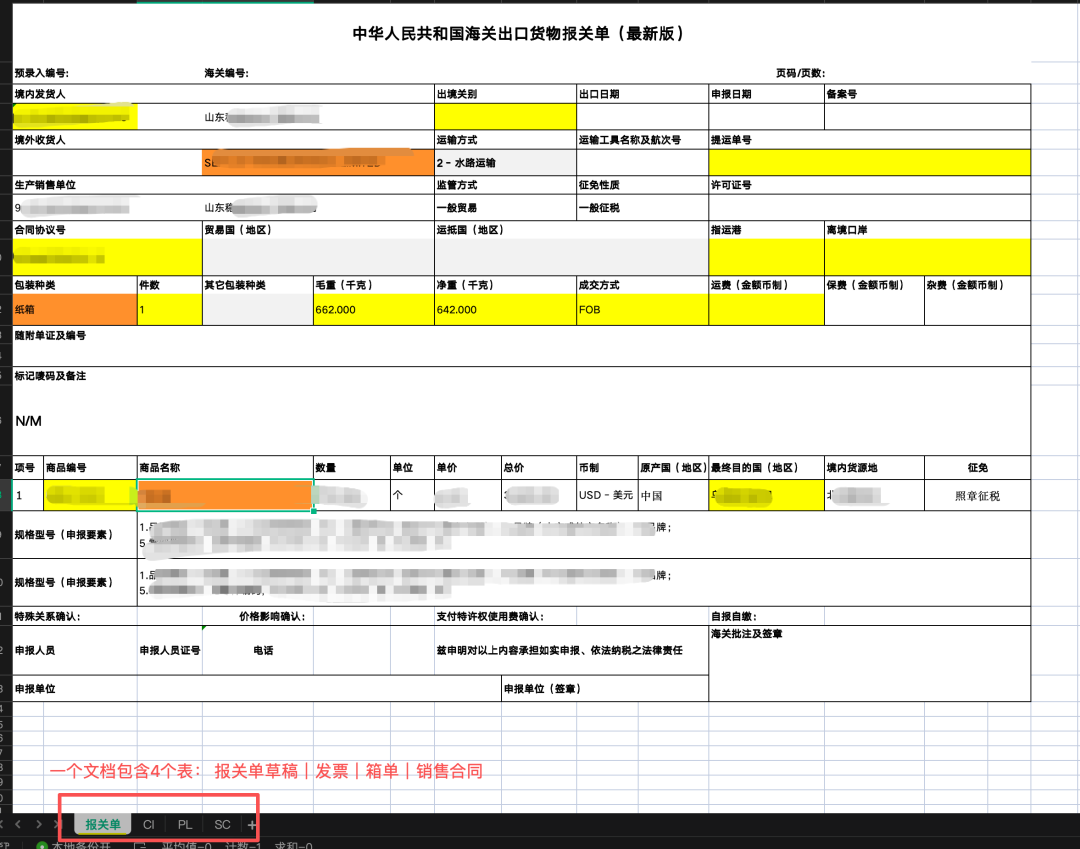This screenshot has height=849, width=1080.
Task: Select the 一般征税 cell
Action: point(643,207)
